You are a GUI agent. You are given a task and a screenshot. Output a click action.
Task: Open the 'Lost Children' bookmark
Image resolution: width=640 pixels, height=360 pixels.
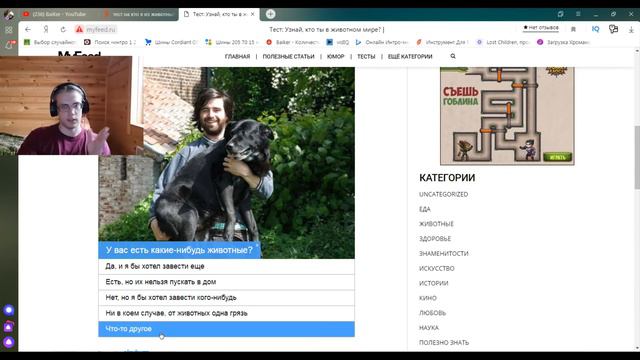[503, 42]
